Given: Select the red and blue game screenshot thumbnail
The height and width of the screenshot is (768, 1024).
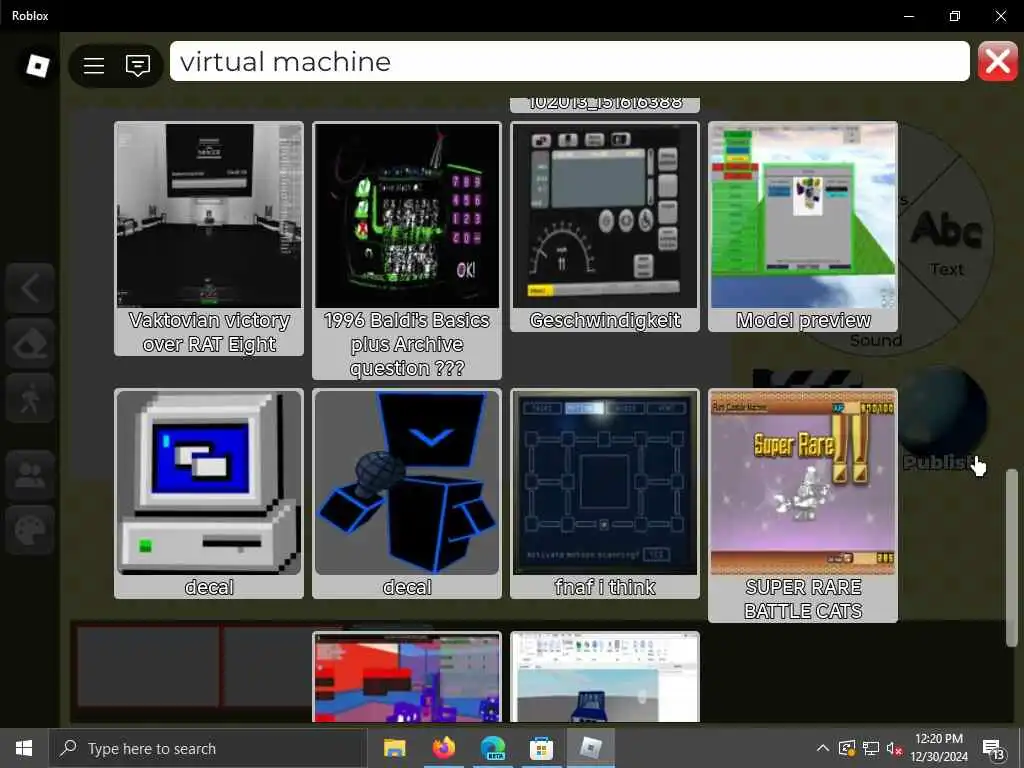Looking at the screenshot, I should tap(407, 677).
